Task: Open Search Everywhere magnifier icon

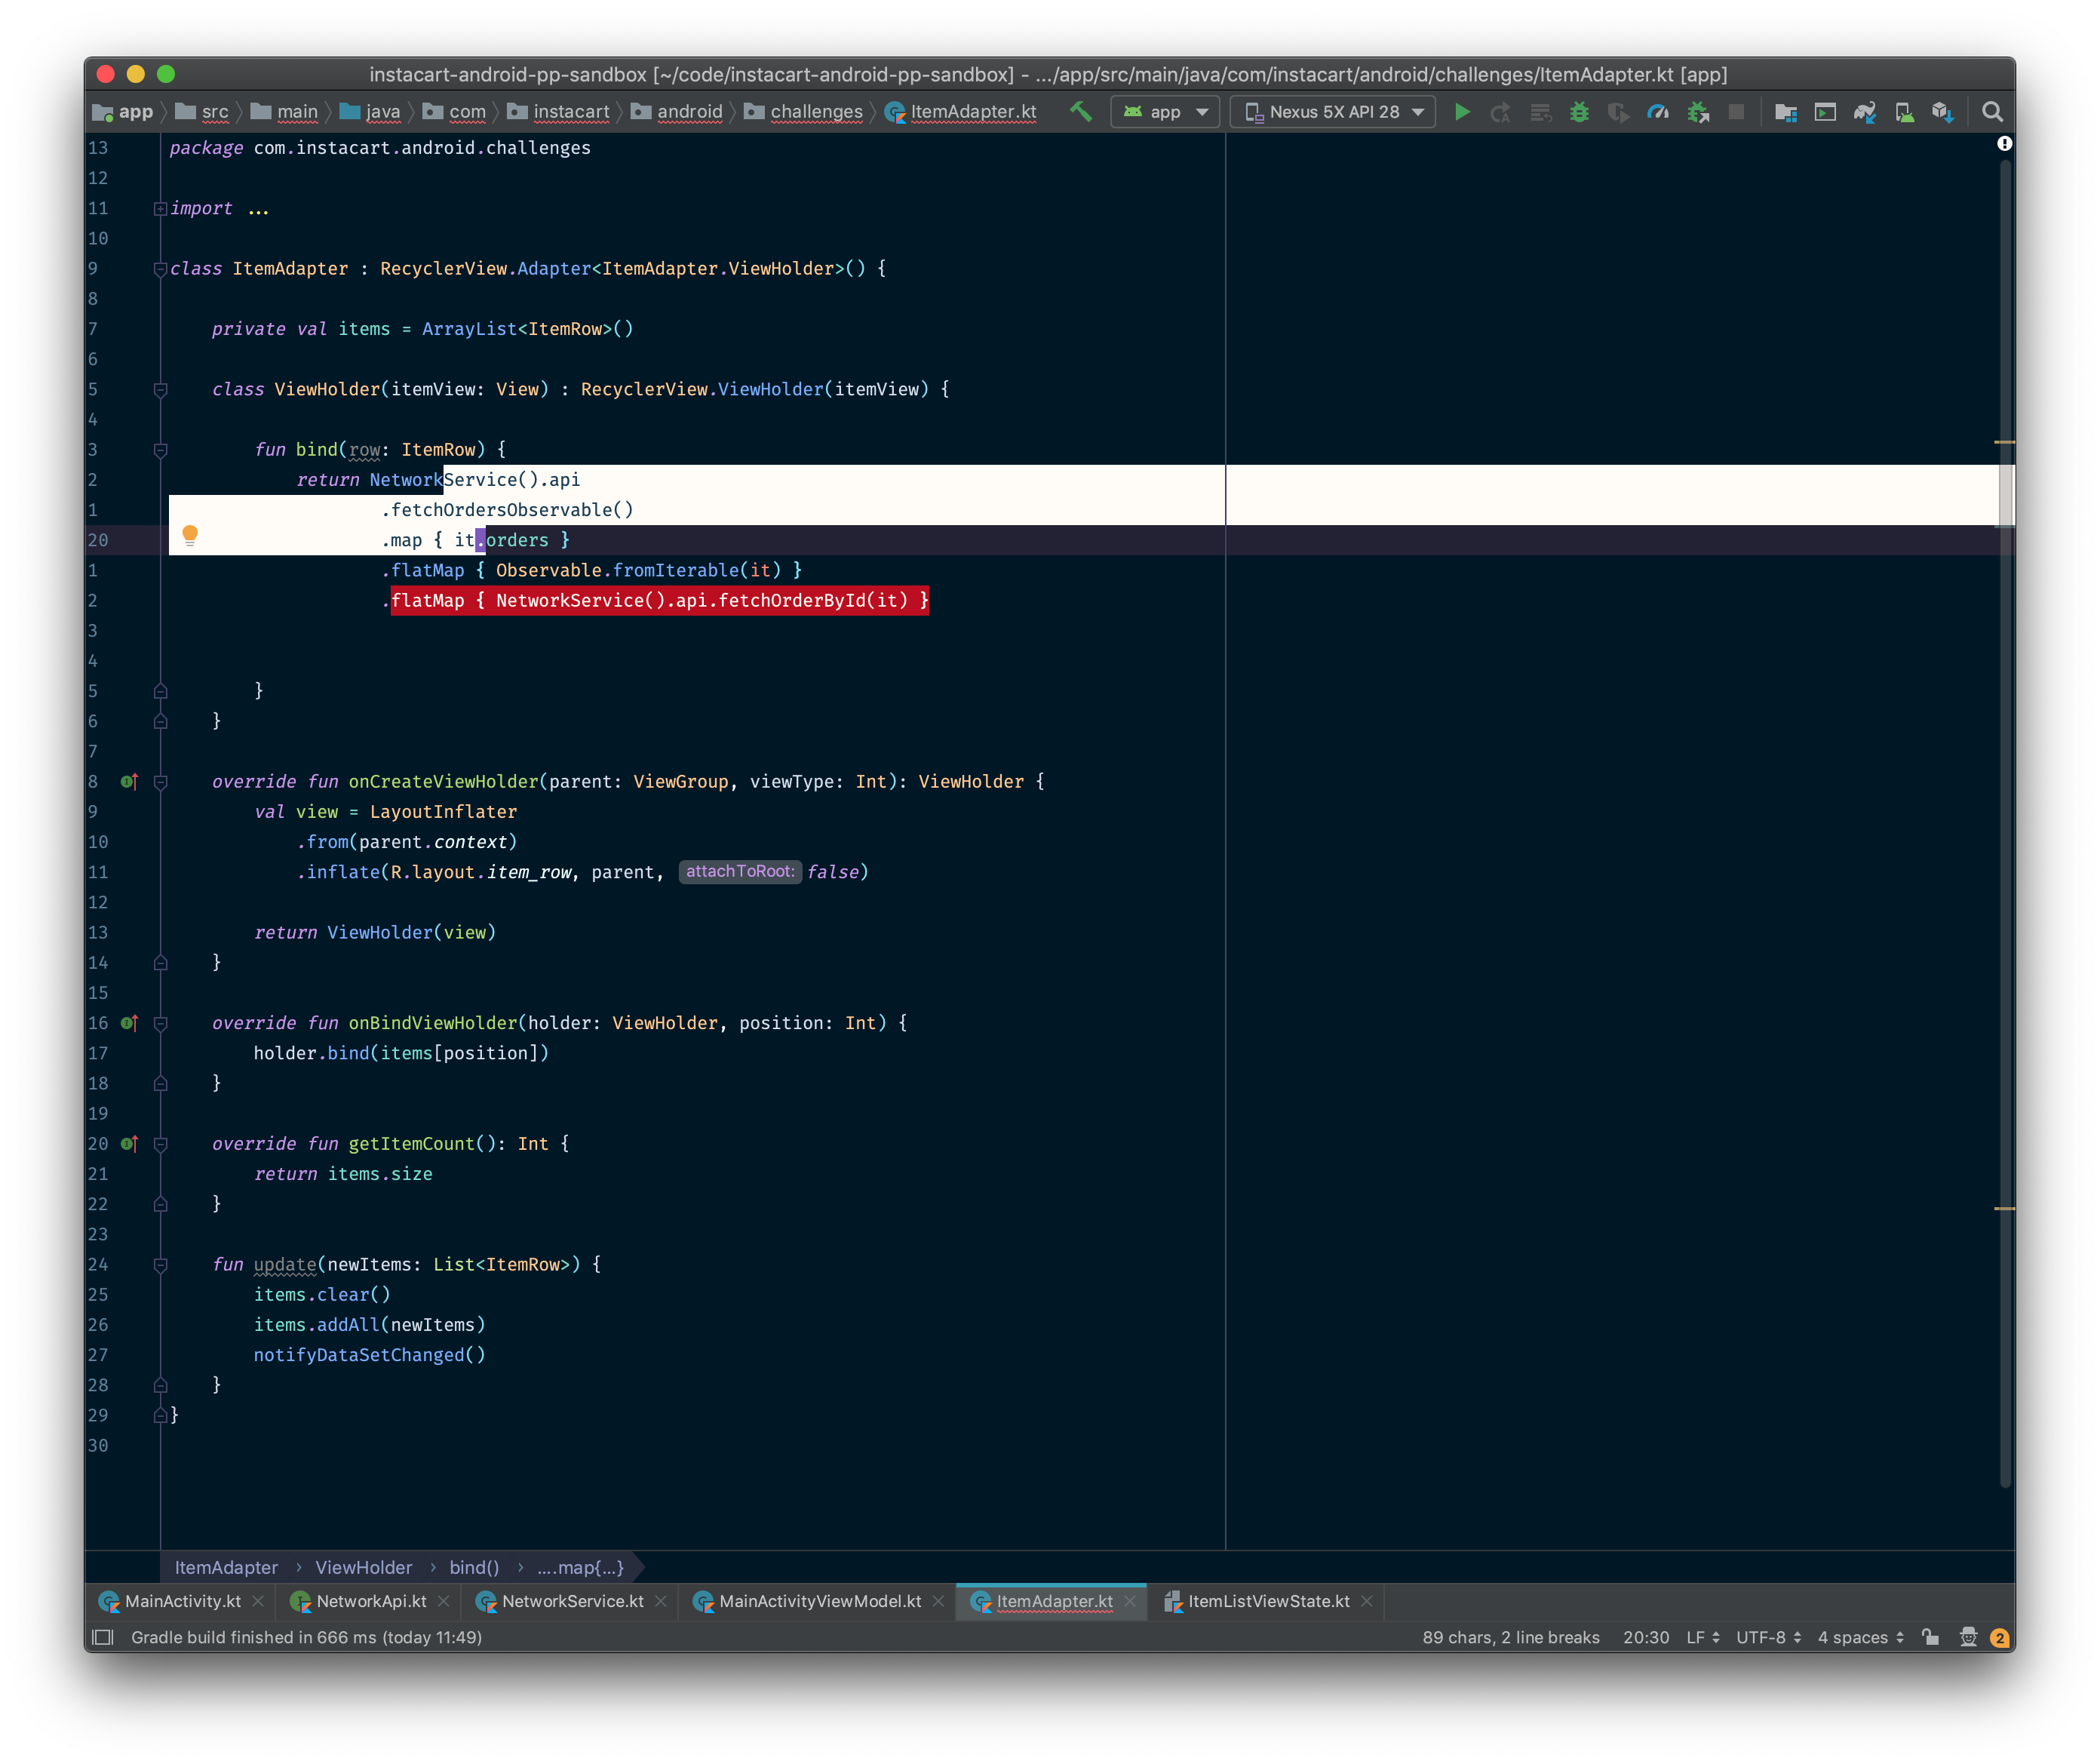Action: click(1992, 112)
